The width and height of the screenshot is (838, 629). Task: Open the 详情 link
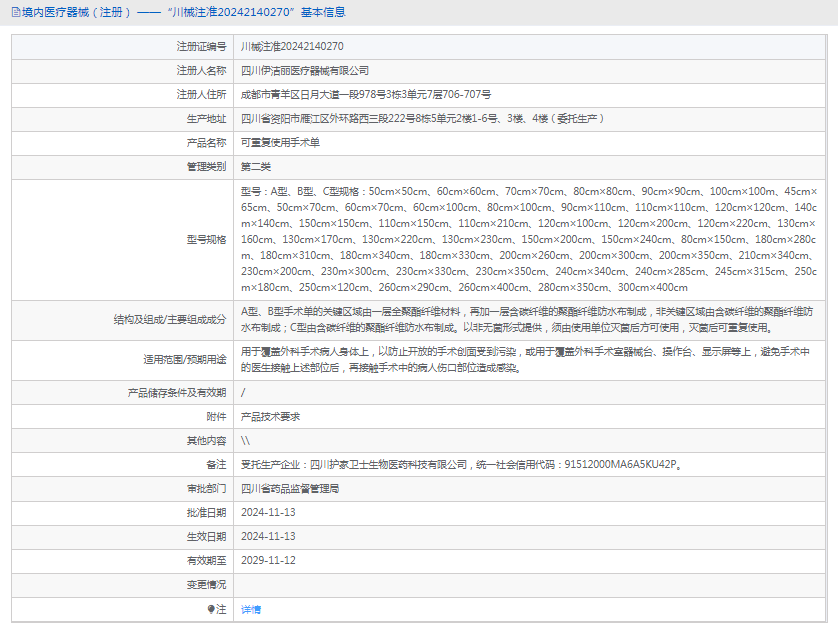pos(251,609)
